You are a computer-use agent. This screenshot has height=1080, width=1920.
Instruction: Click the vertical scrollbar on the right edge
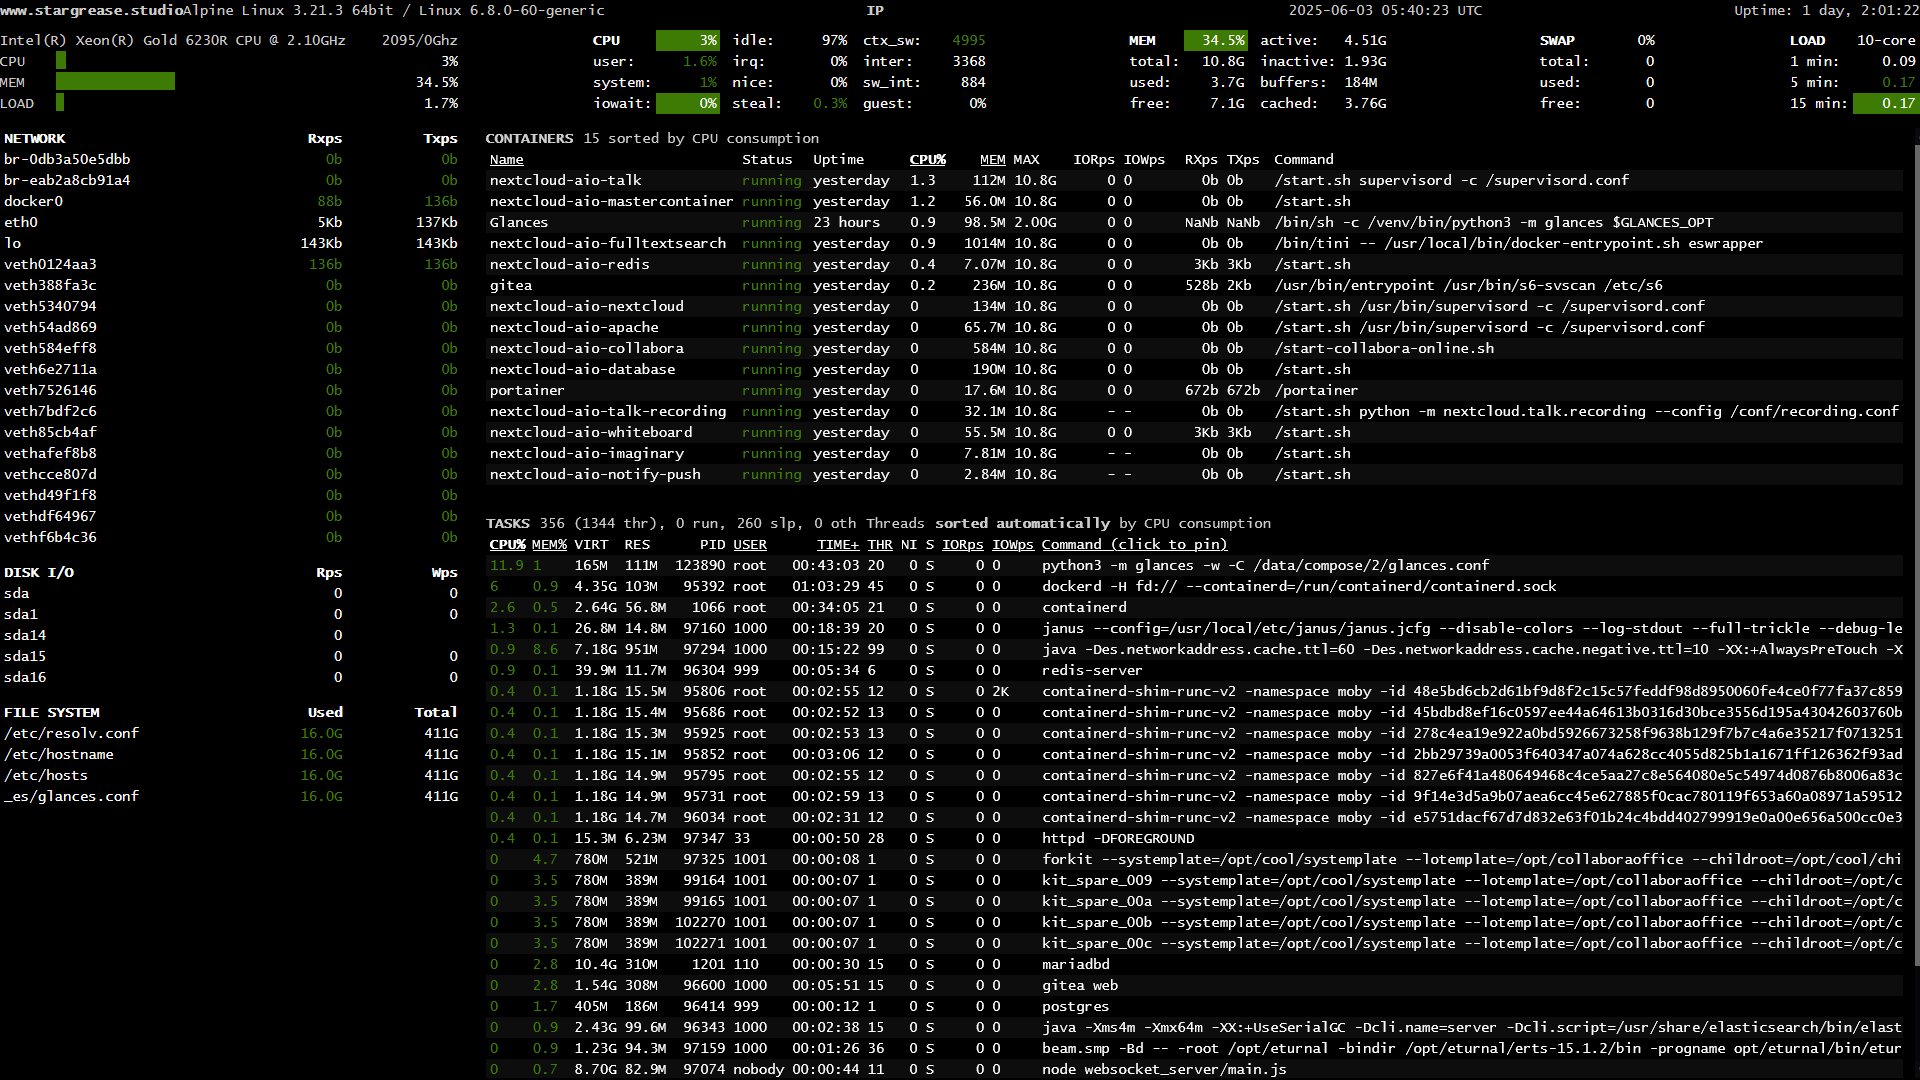1916,555
